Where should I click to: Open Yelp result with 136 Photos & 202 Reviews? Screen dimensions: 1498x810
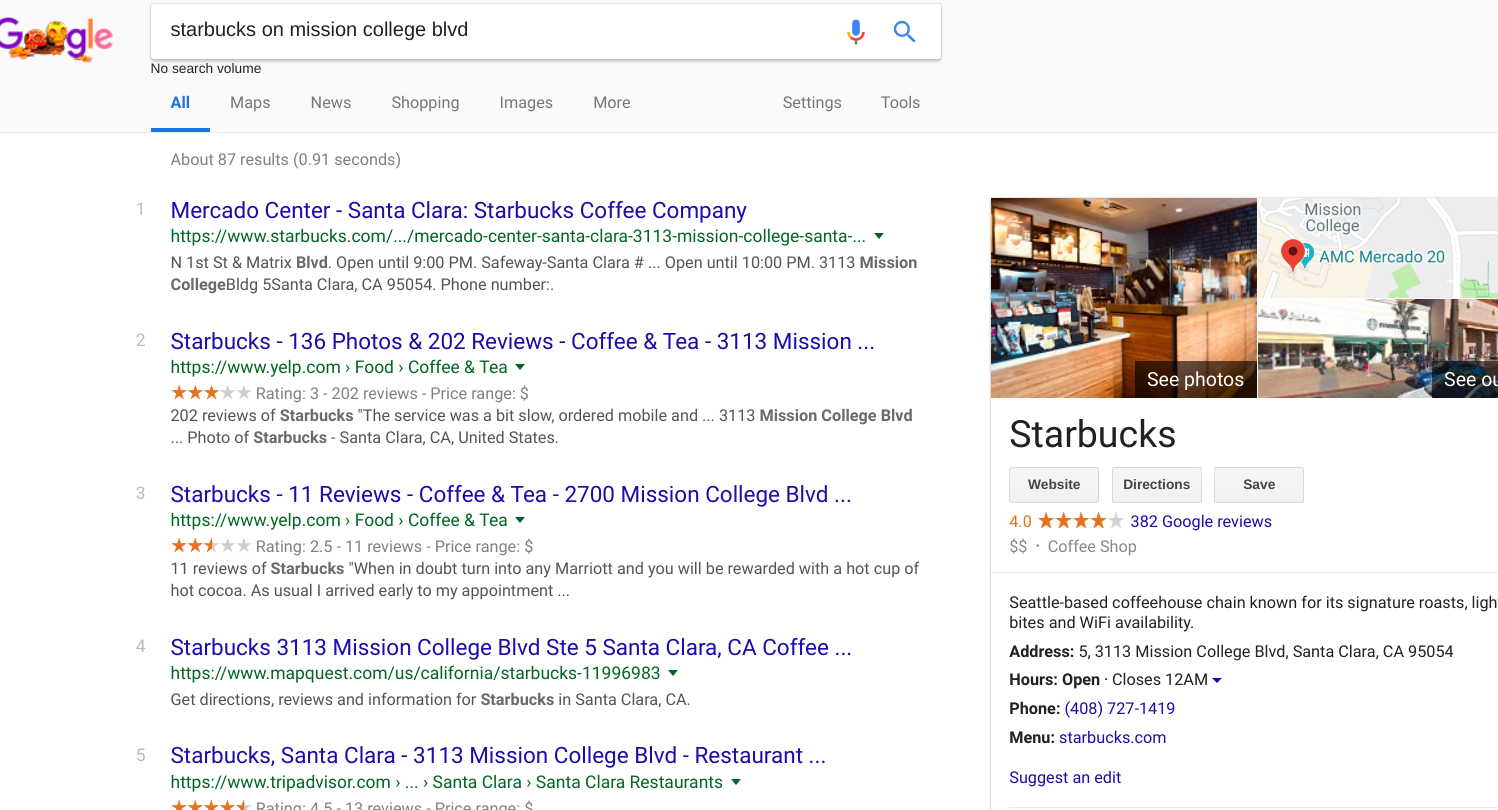[523, 342]
